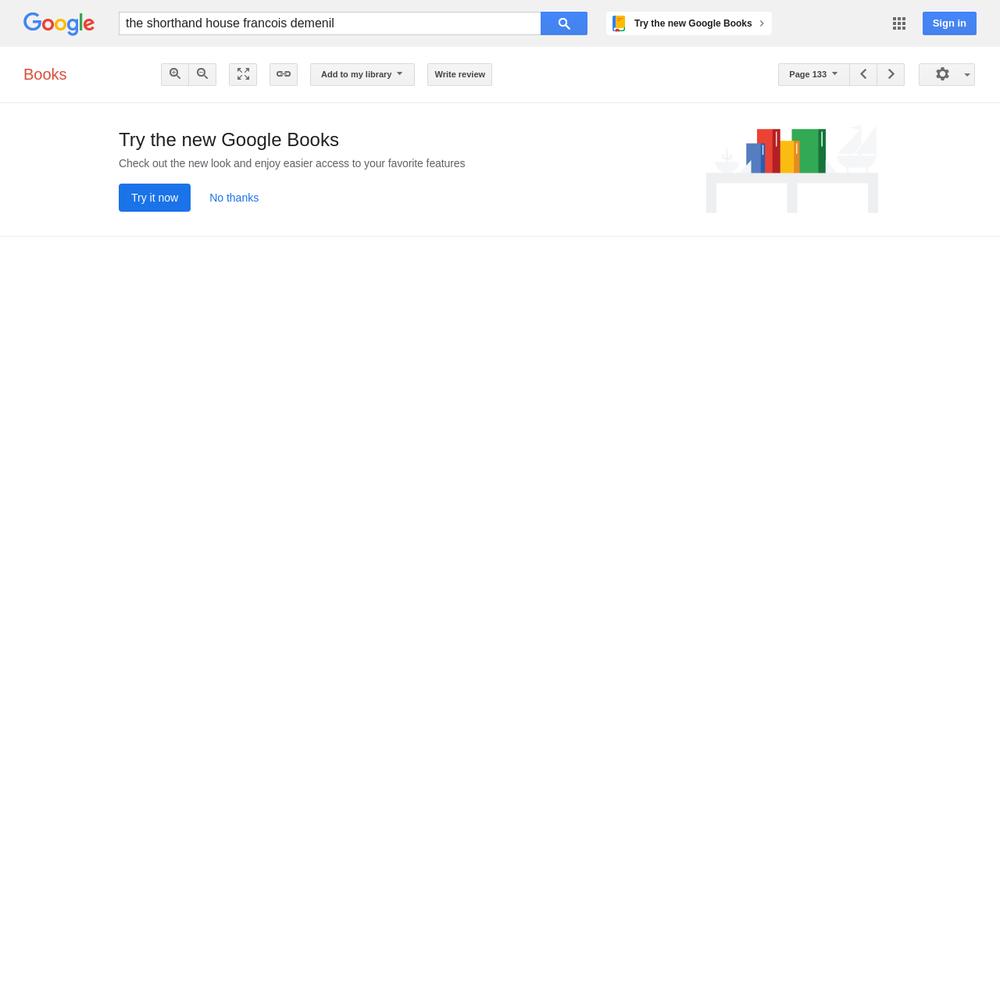Open the Try the new Google Books banner
1000x1000 pixels.
coord(689,24)
